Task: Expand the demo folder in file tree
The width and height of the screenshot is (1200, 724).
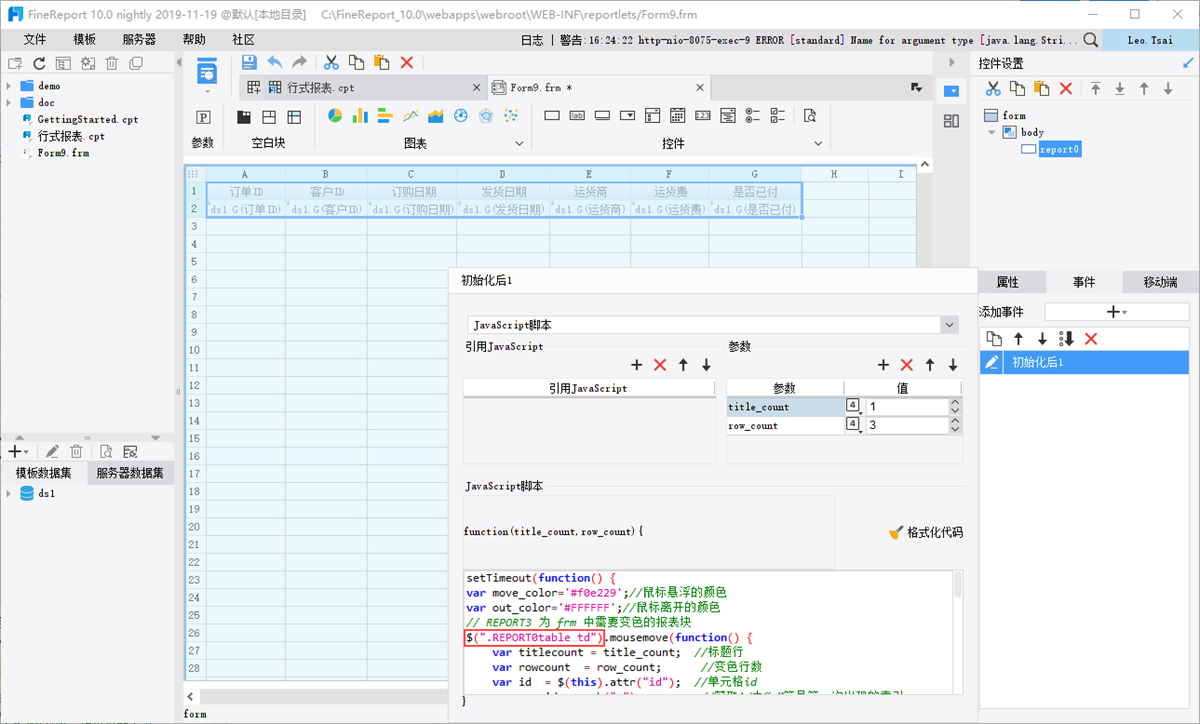Action: click(x=9, y=86)
